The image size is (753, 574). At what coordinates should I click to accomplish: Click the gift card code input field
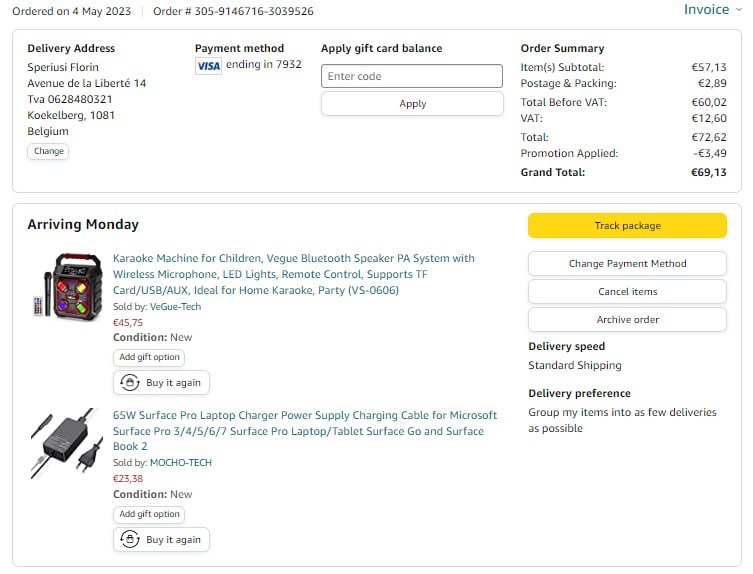pyautogui.click(x=411, y=76)
